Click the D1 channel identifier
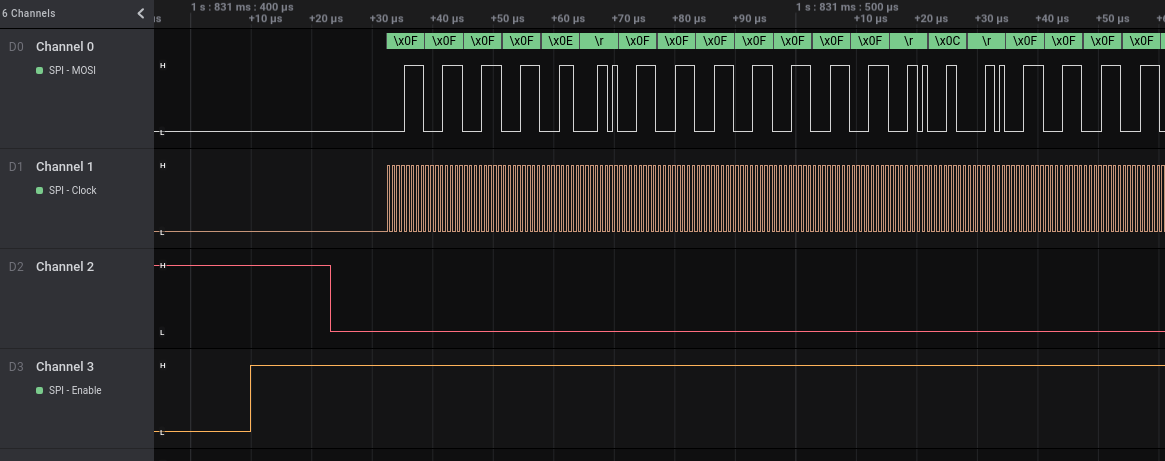Screen dimensions: 1165x461 click(15, 167)
